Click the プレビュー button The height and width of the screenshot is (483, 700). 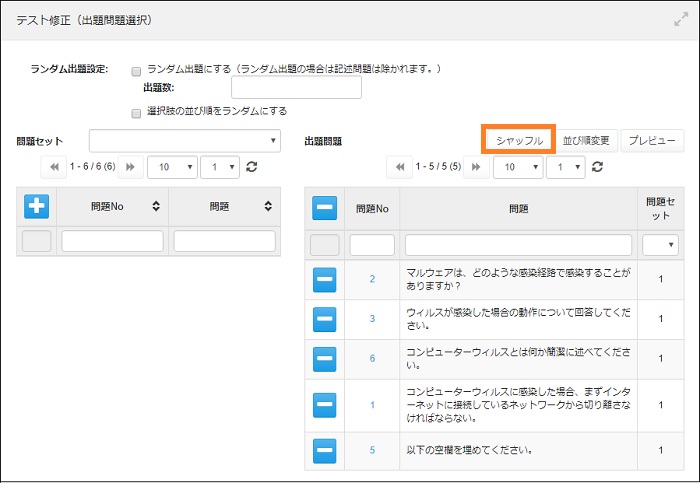tap(654, 140)
